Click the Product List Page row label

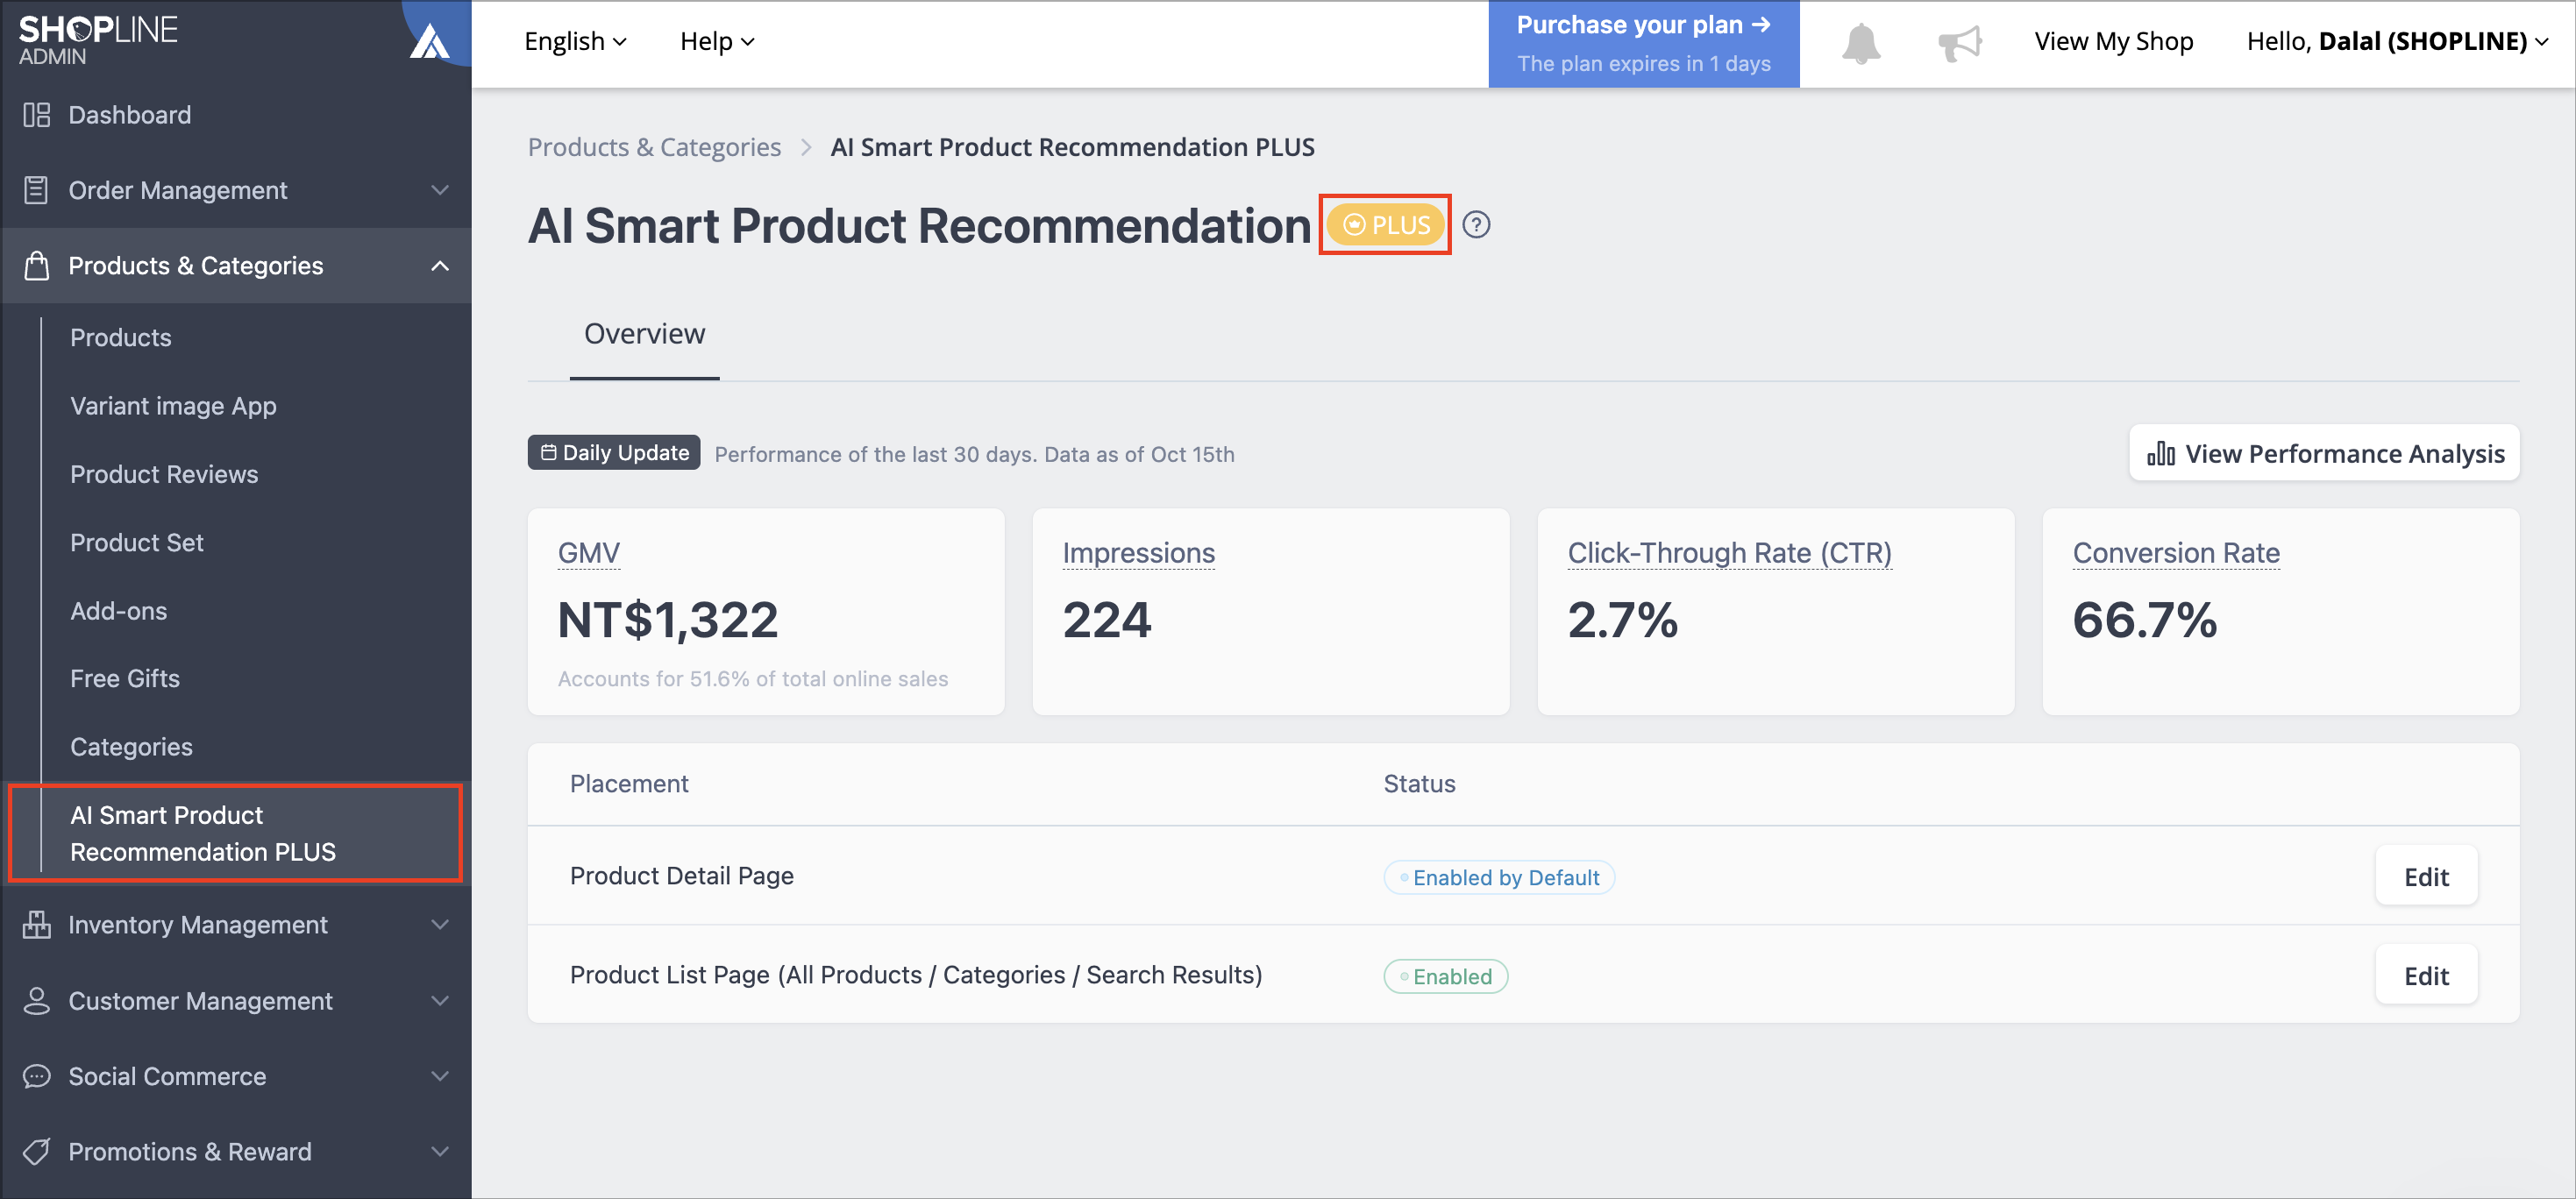tap(915, 975)
